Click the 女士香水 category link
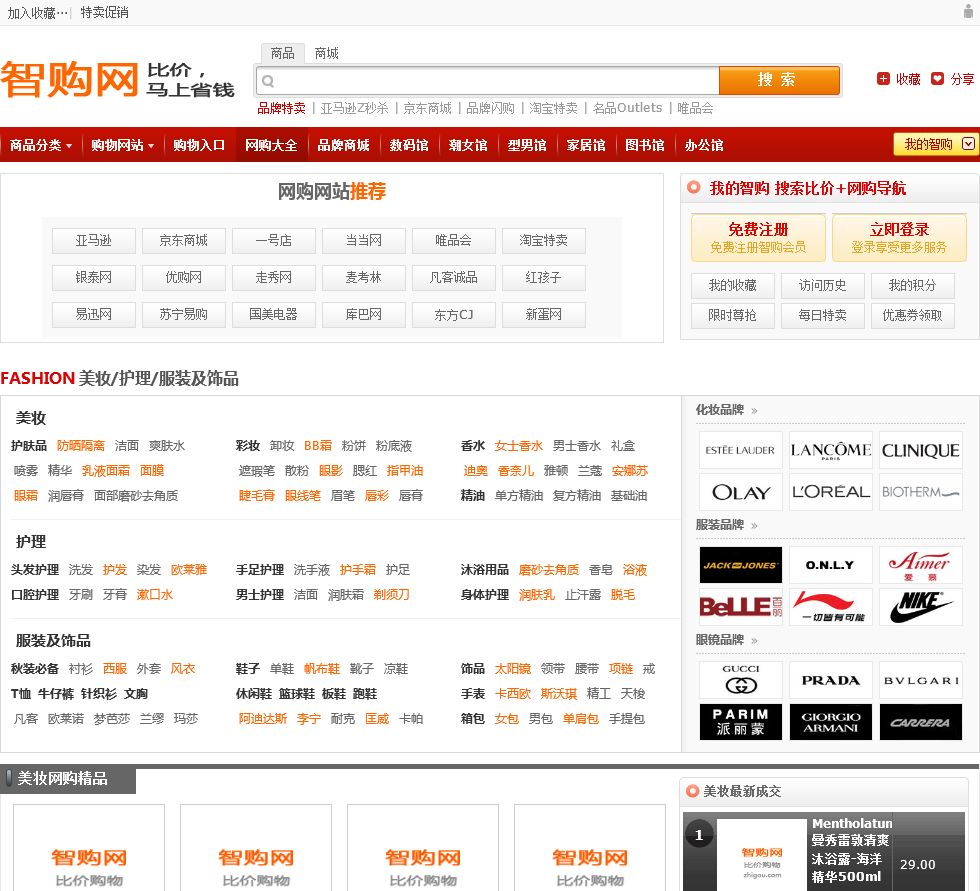 519,446
